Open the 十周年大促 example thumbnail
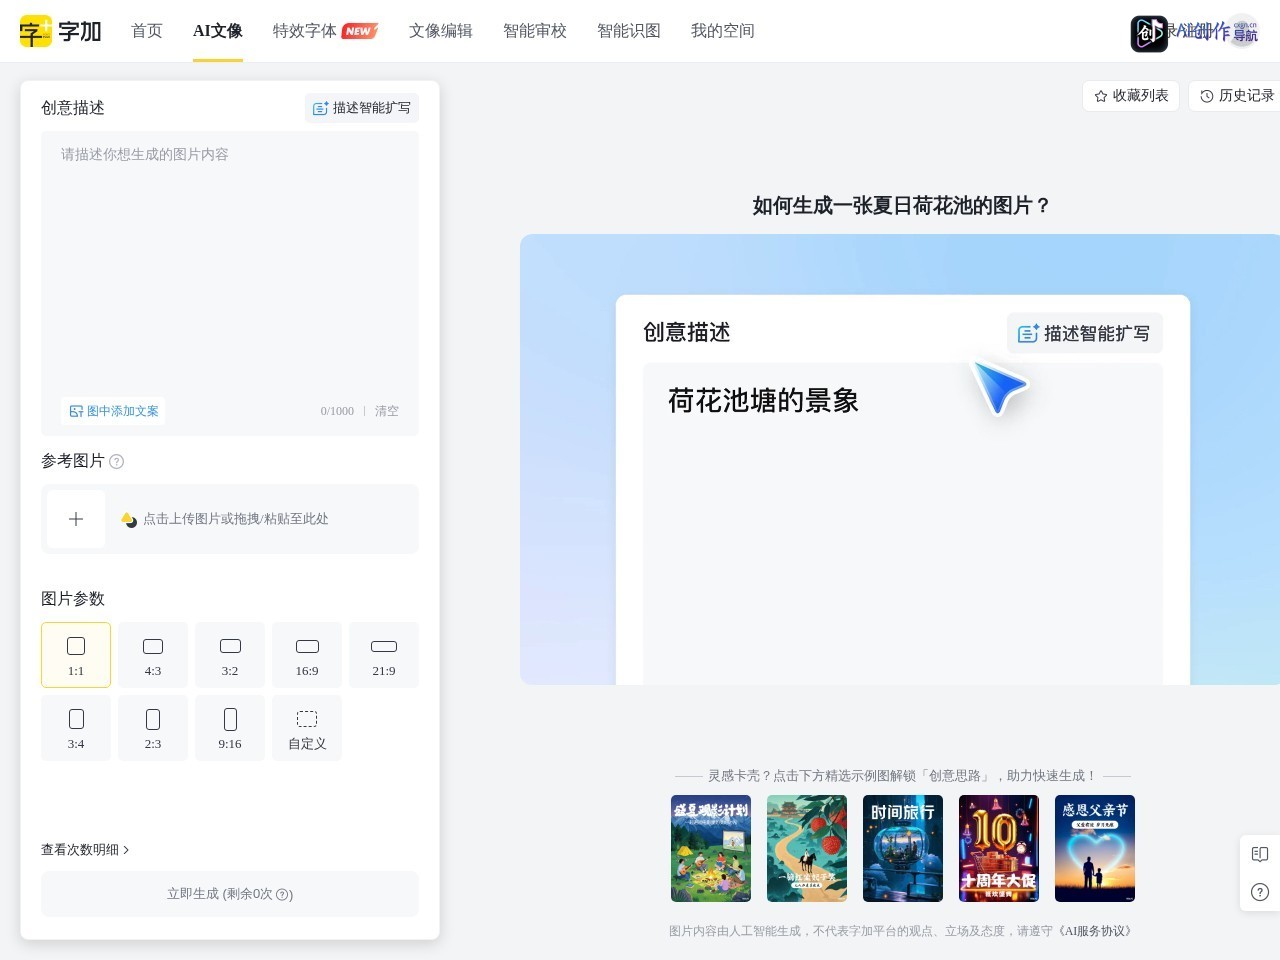Image resolution: width=1280 pixels, height=960 pixels. [x=999, y=849]
